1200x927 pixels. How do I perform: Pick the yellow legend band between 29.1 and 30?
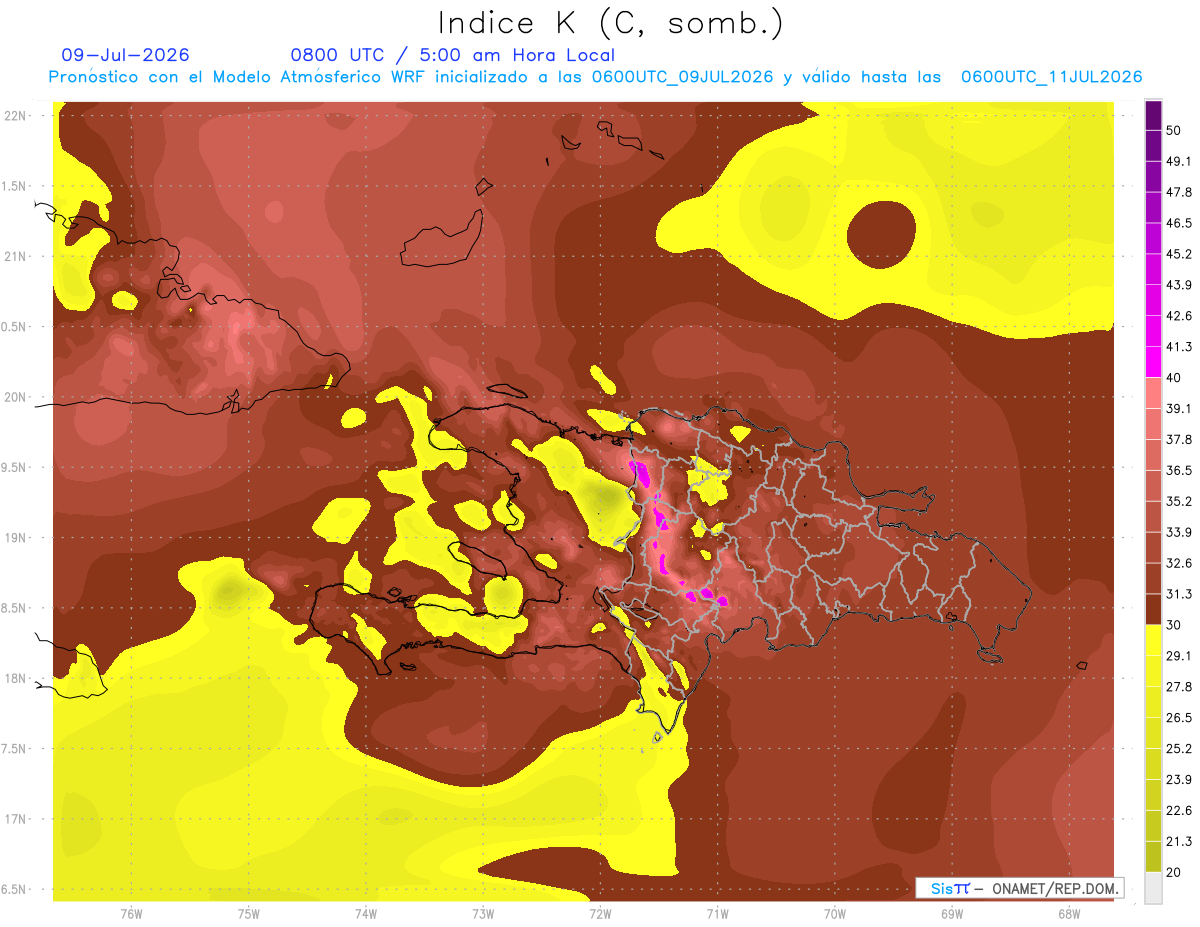1153,640
